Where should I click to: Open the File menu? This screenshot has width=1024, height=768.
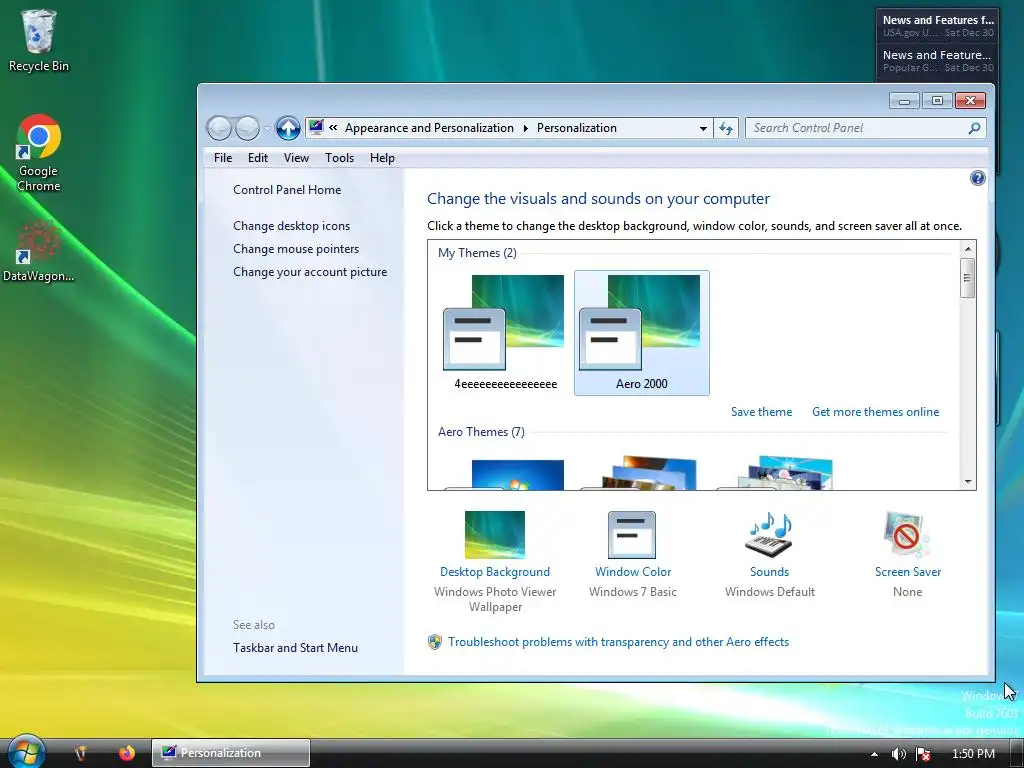click(223, 158)
